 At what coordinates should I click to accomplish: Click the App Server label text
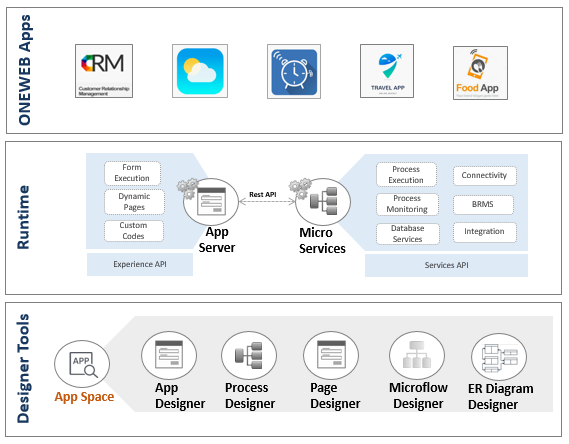(x=217, y=240)
